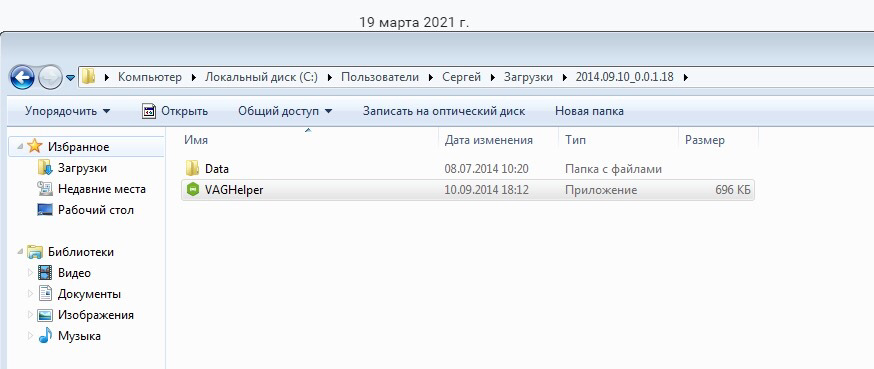Select Компьютер in the address path

149,77
